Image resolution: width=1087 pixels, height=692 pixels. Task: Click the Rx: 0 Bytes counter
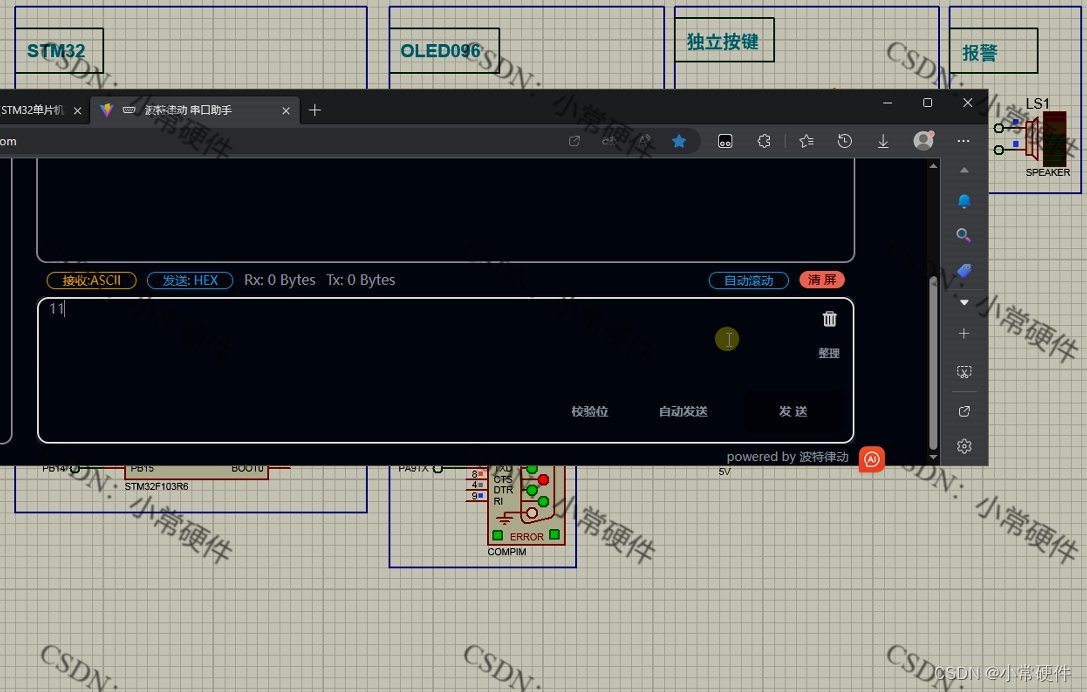(x=279, y=280)
